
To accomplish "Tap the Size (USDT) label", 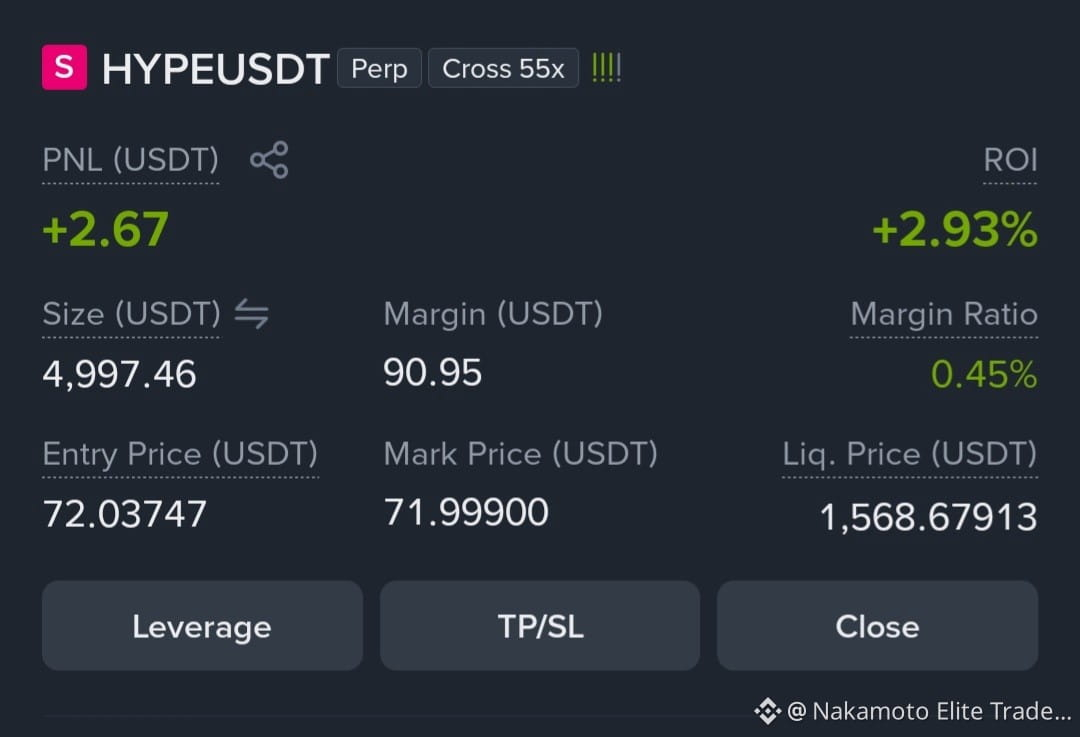I will [132, 314].
